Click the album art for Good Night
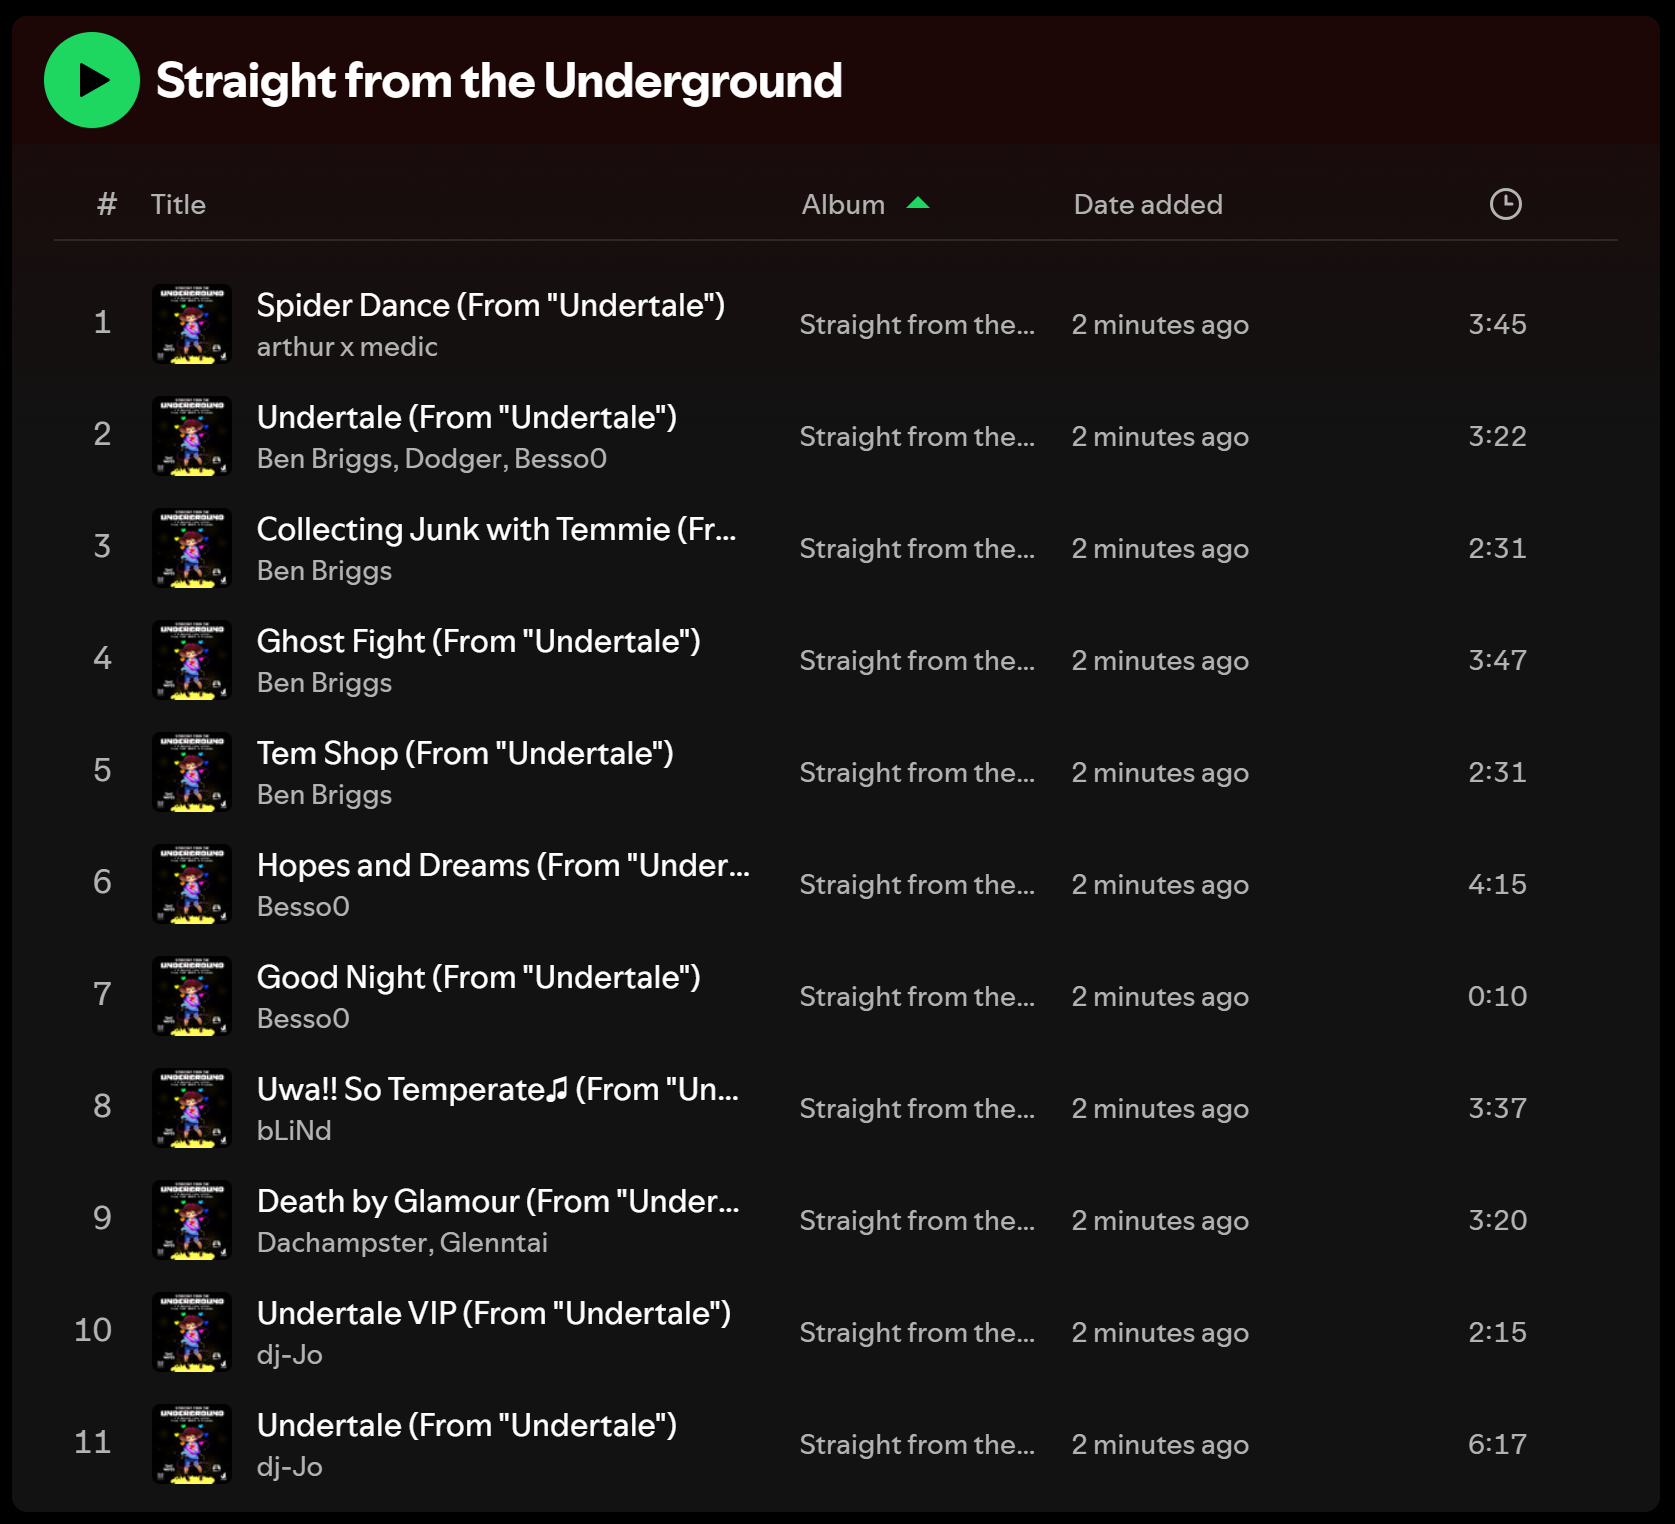1675x1524 pixels. (192, 995)
